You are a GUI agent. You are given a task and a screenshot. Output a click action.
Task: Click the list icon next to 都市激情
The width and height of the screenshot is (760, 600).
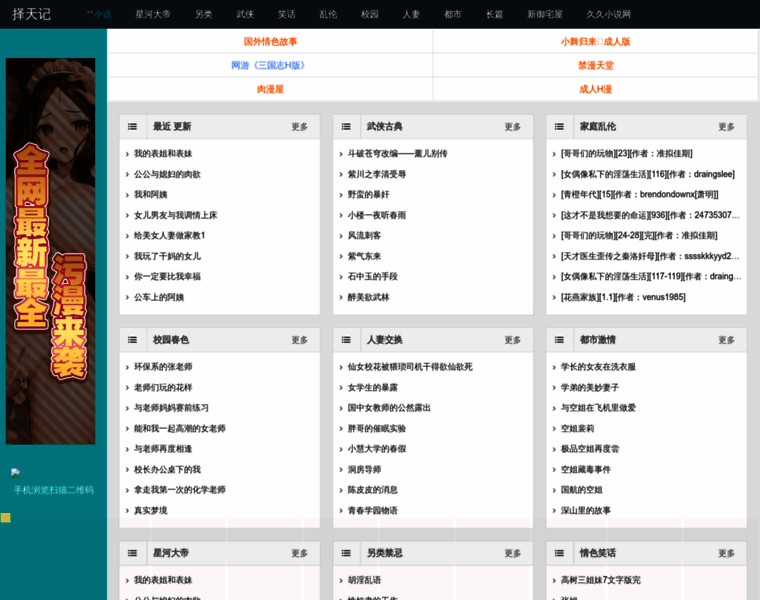coord(559,340)
